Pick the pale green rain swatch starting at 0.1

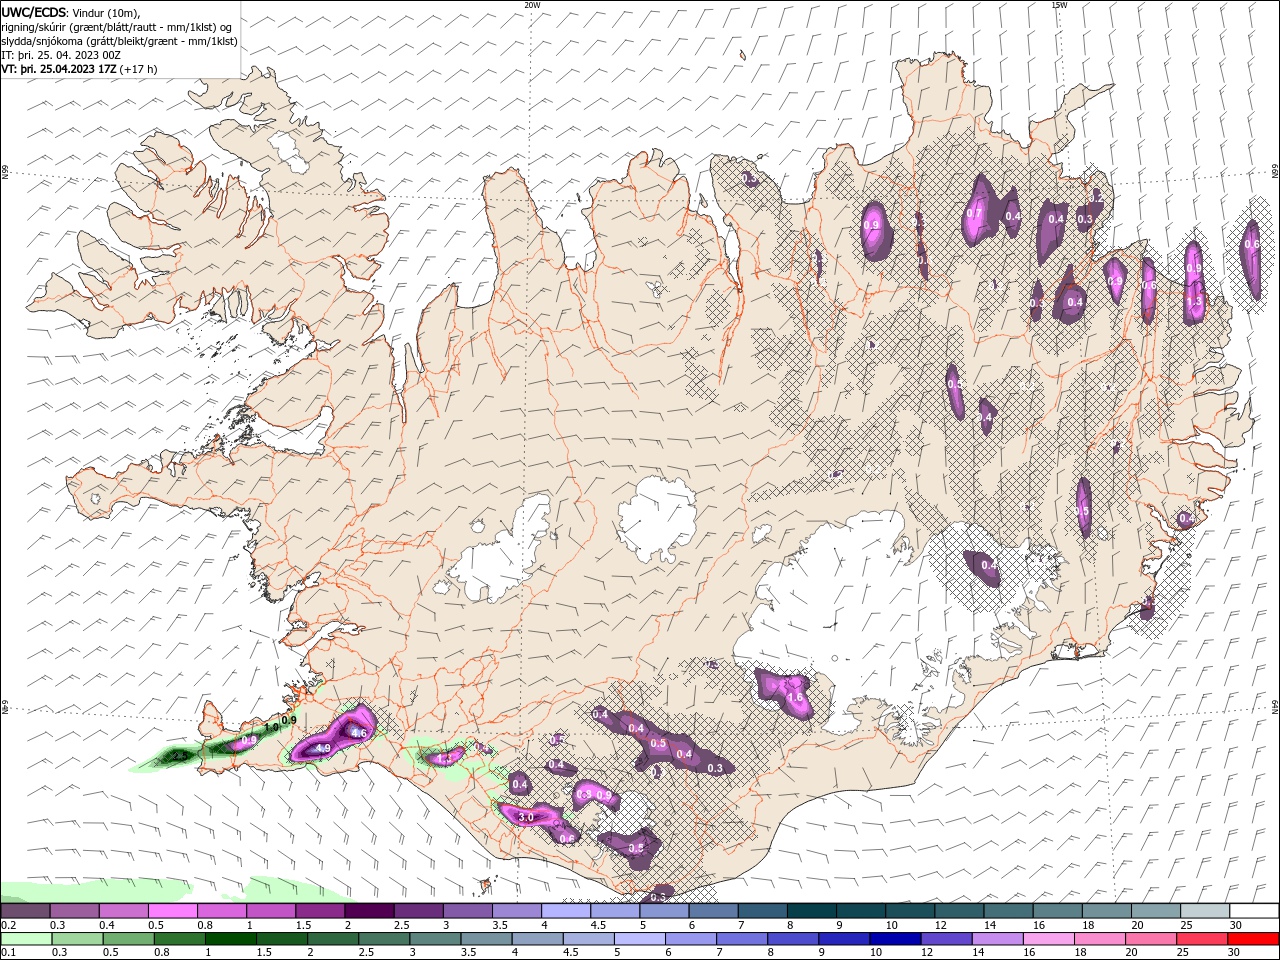coord(26,938)
